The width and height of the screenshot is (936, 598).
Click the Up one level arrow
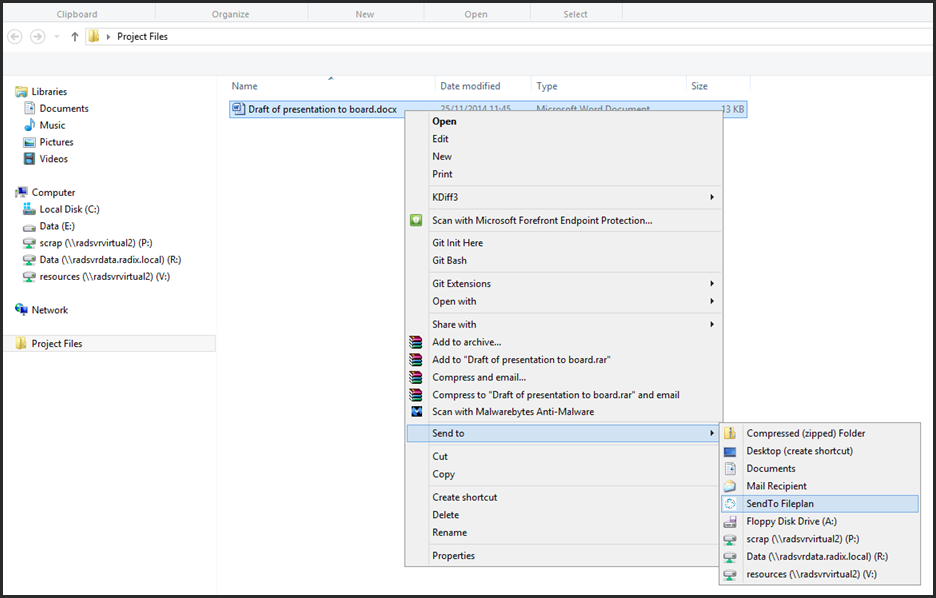pos(75,37)
